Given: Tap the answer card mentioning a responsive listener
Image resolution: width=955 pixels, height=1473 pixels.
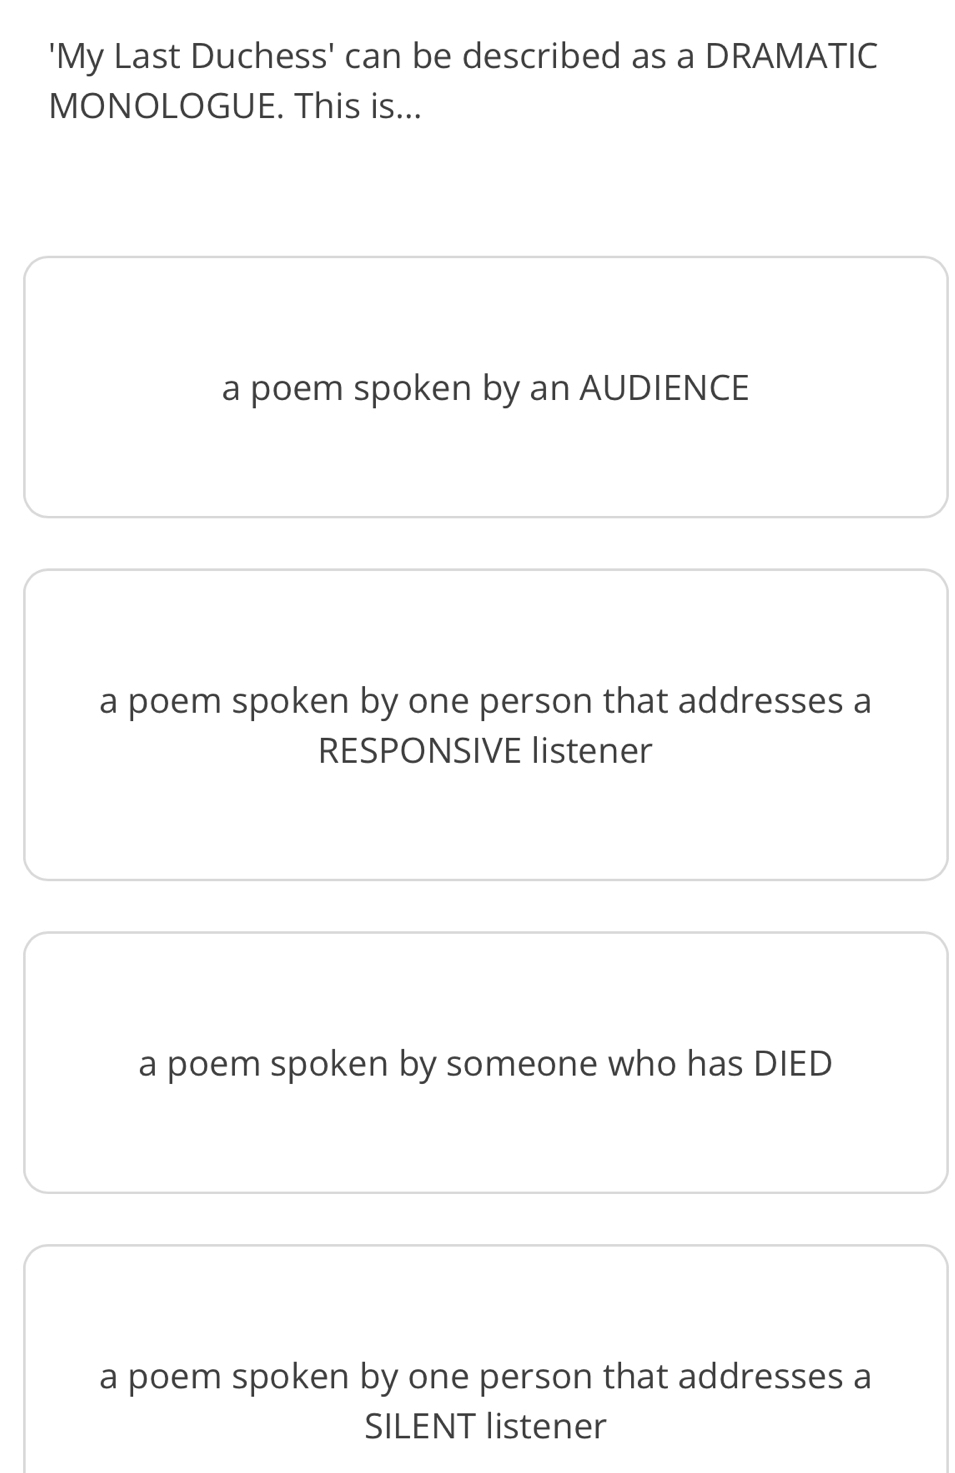Looking at the screenshot, I should click(485, 725).
